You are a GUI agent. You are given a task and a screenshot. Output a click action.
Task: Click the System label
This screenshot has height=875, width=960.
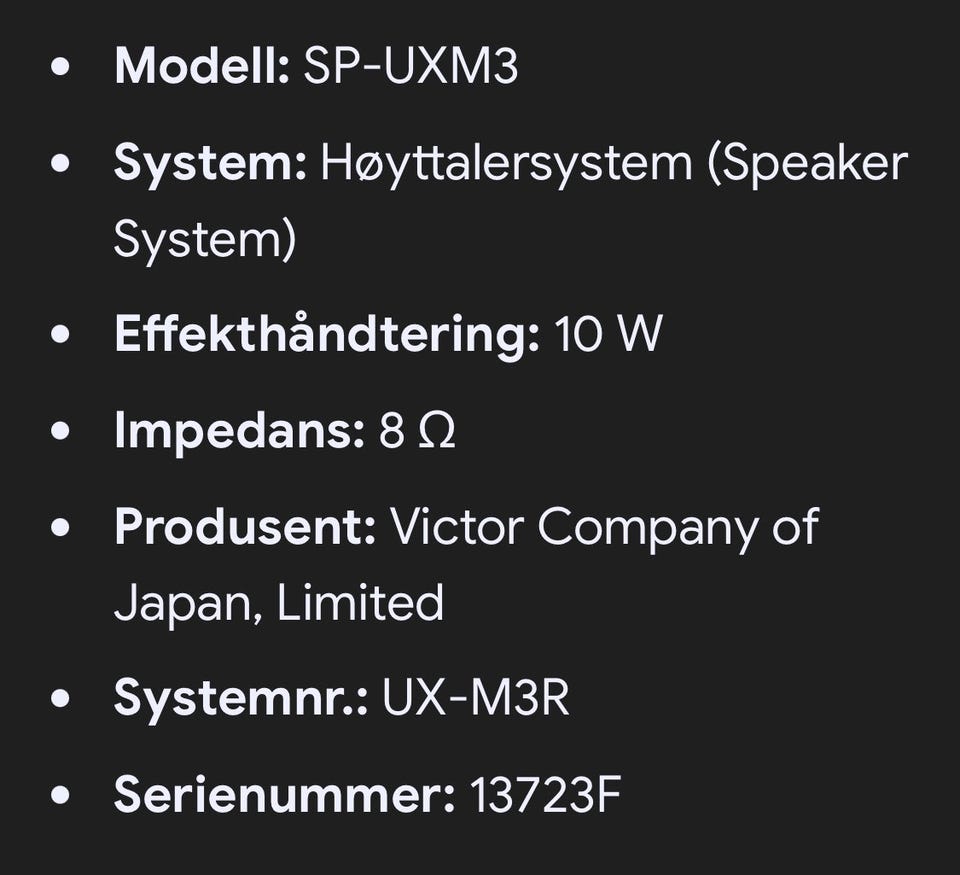[x=210, y=164]
